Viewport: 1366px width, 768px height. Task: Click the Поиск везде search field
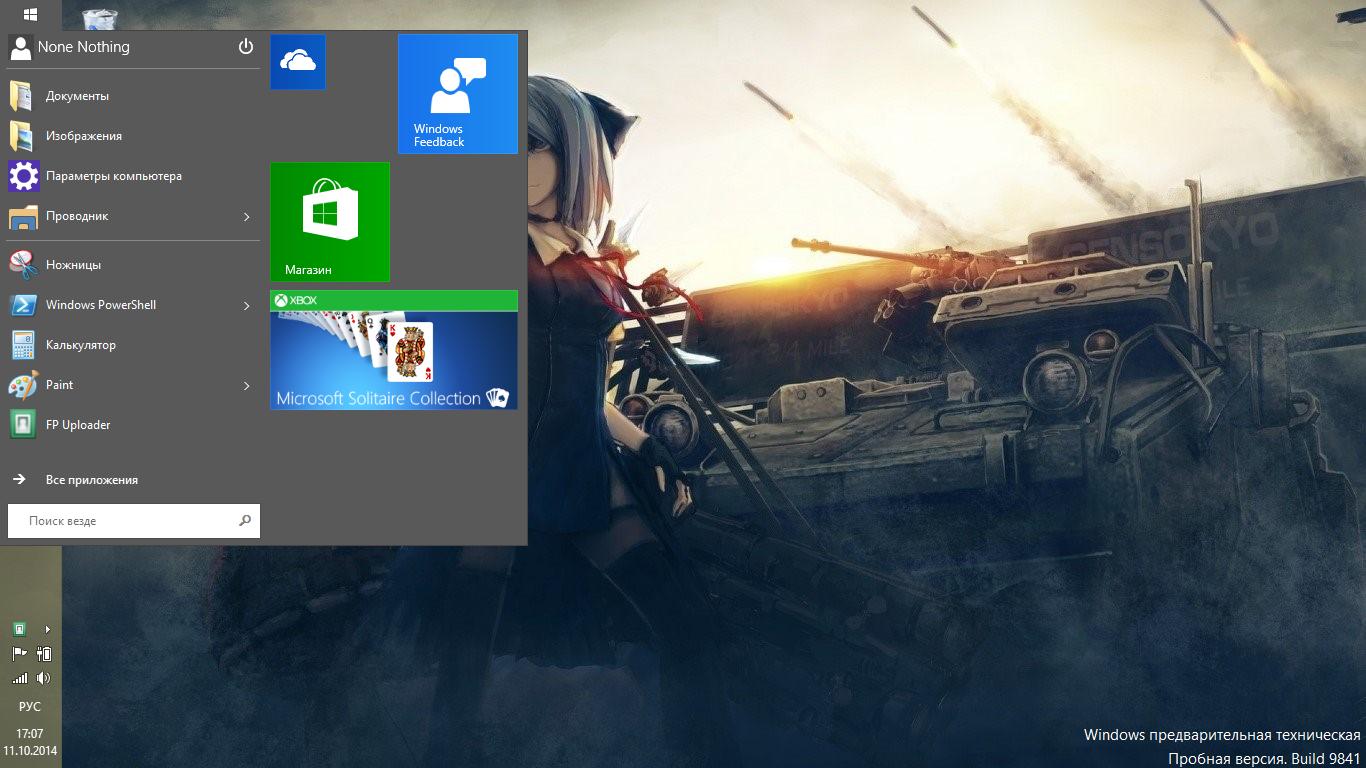tap(125, 521)
